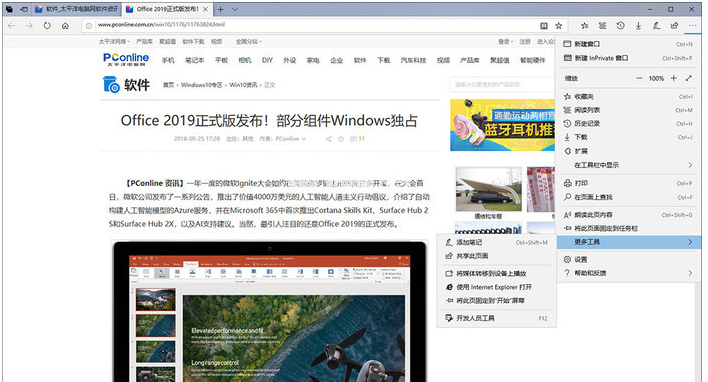This screenshot has width=708, height=382.
Task: Open the 手机 navigation link
Action: (168, 60)
